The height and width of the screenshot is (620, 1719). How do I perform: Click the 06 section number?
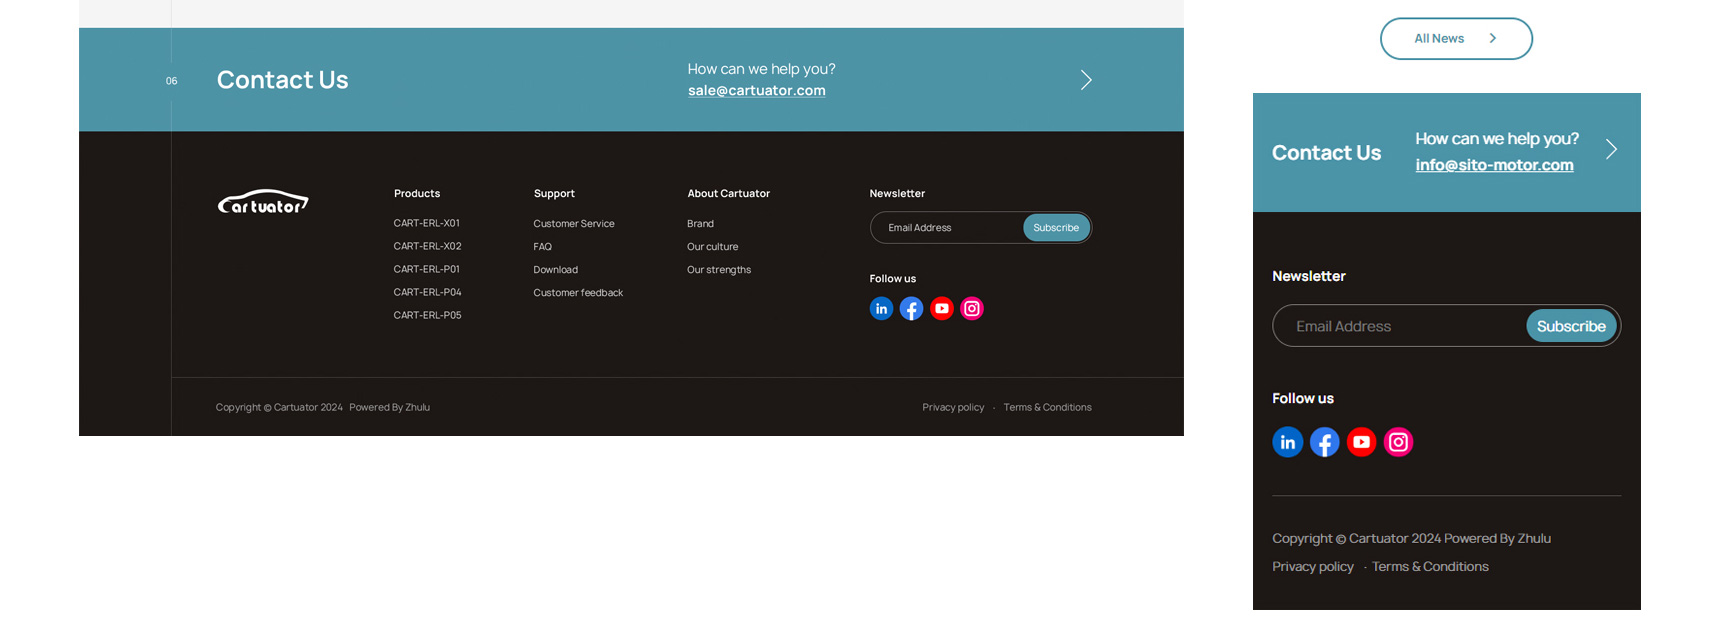click(x=171, y=81)
